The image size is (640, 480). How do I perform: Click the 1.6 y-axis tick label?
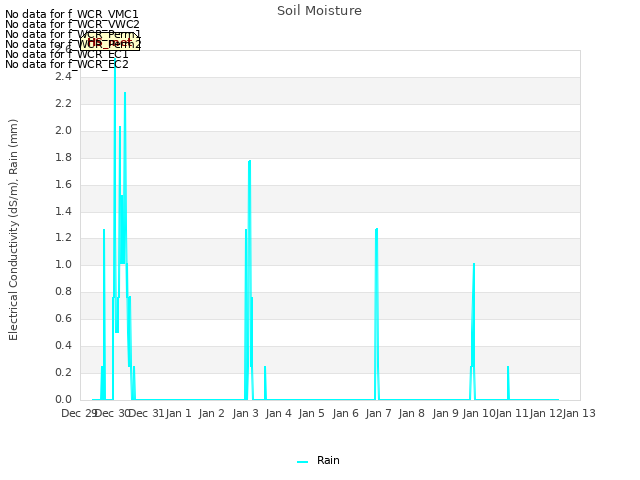tap(63, 184)
